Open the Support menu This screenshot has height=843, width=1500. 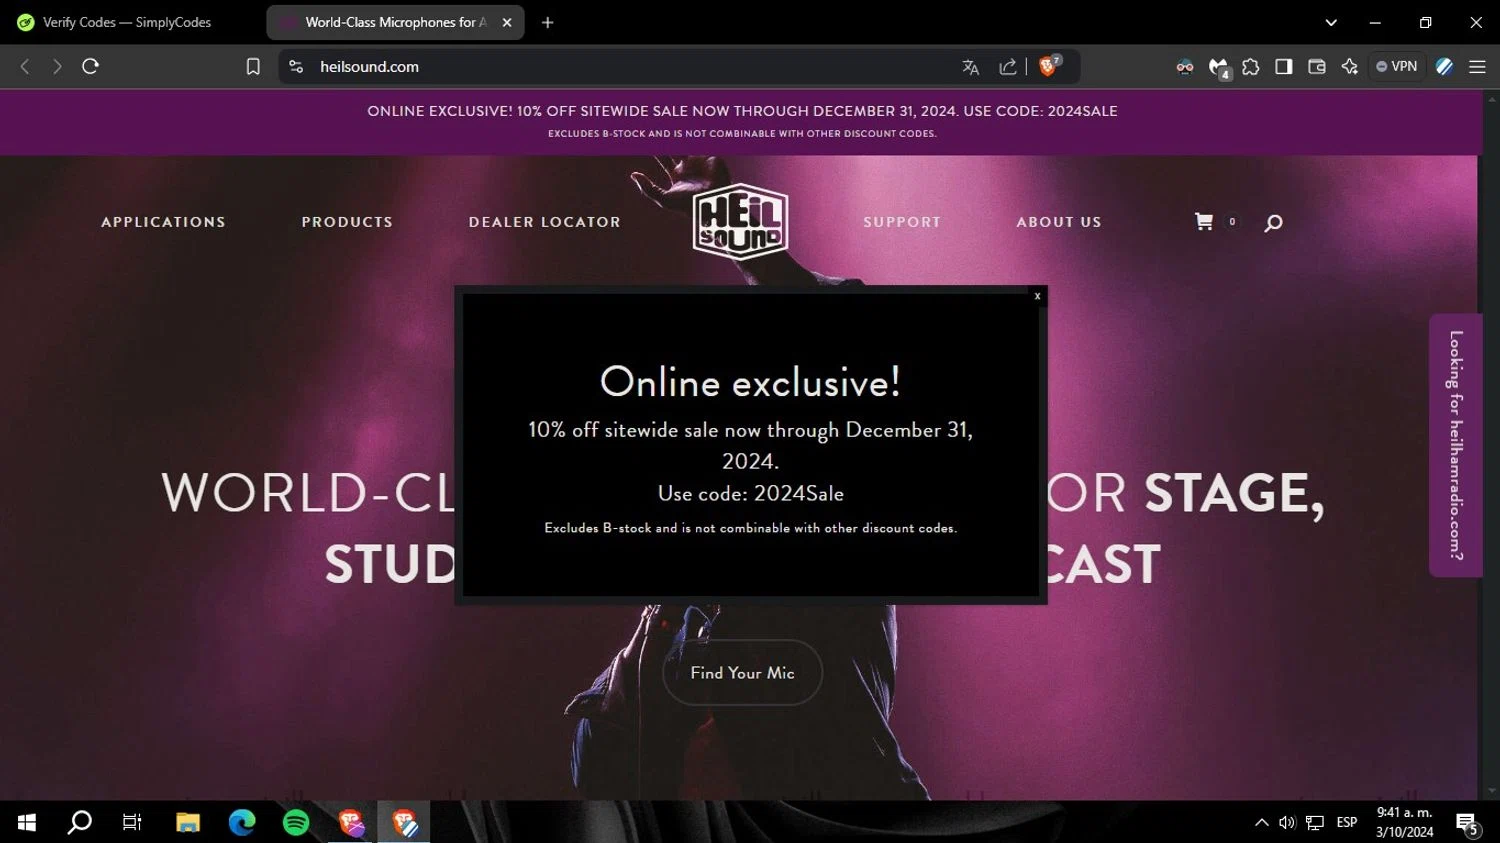click(x=902, y=222)
